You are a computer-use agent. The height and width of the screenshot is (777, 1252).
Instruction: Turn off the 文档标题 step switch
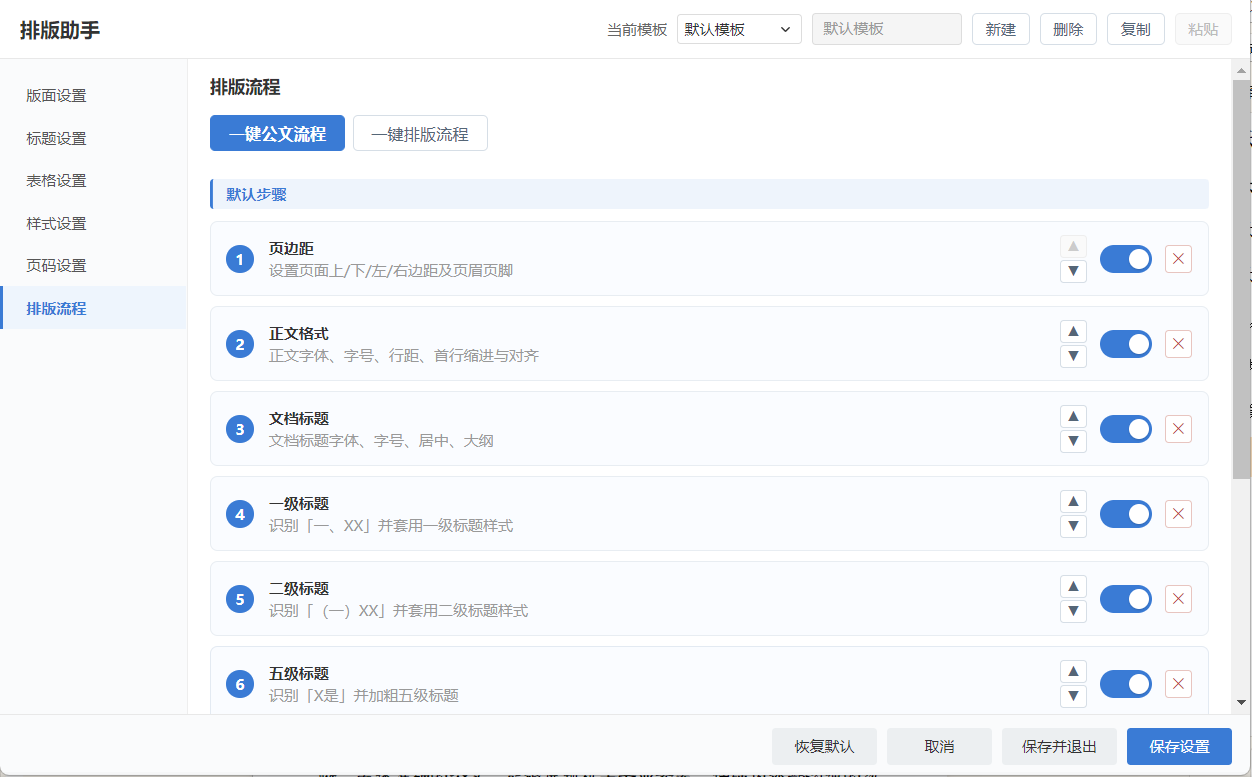coord(1126,429)
